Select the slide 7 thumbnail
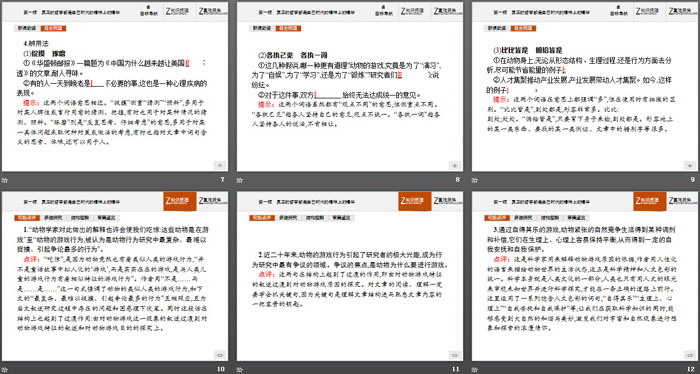Image resolution: width=700 pixels, height=374 pixels. [x=115, y=87]
